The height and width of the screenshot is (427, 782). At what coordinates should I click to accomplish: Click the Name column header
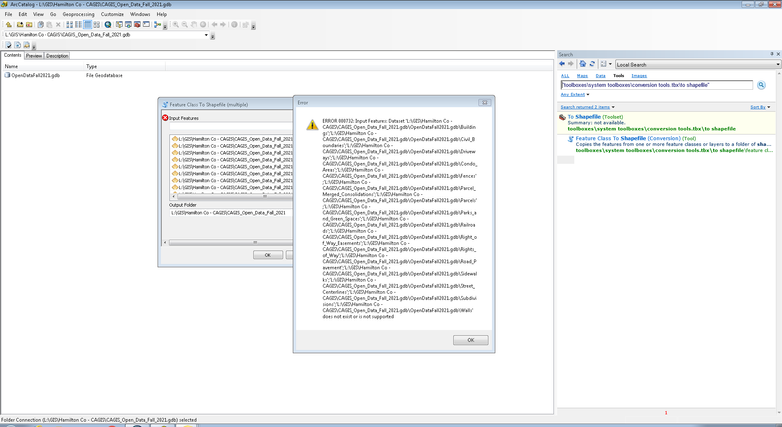(x=43, y=66)
